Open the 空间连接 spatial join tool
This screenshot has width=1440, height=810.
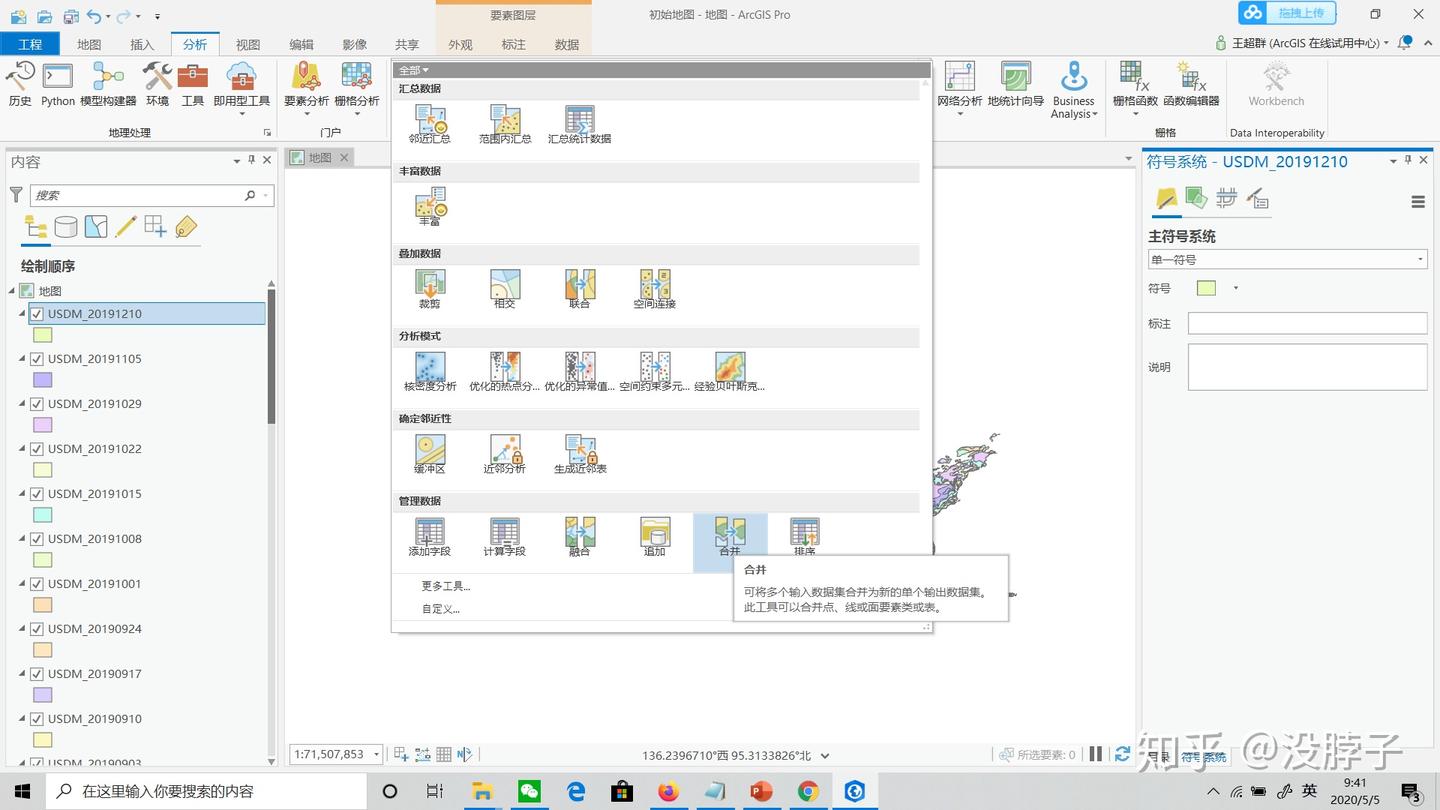tap(654, 285)
